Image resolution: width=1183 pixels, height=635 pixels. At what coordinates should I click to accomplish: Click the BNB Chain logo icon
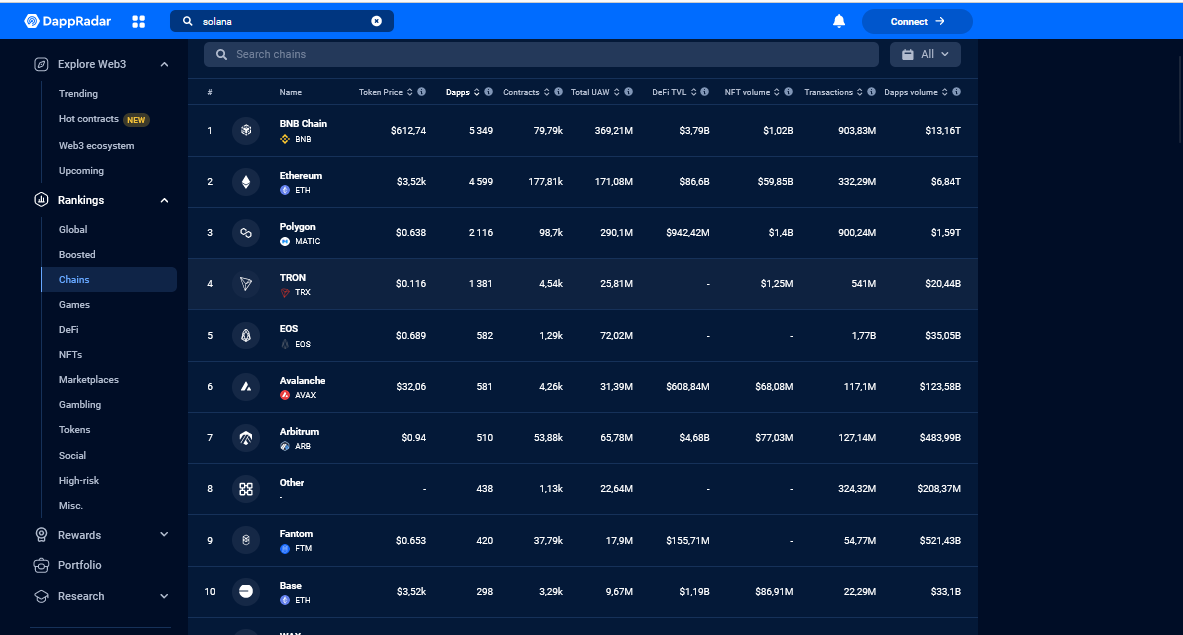[x=246, y=131]
